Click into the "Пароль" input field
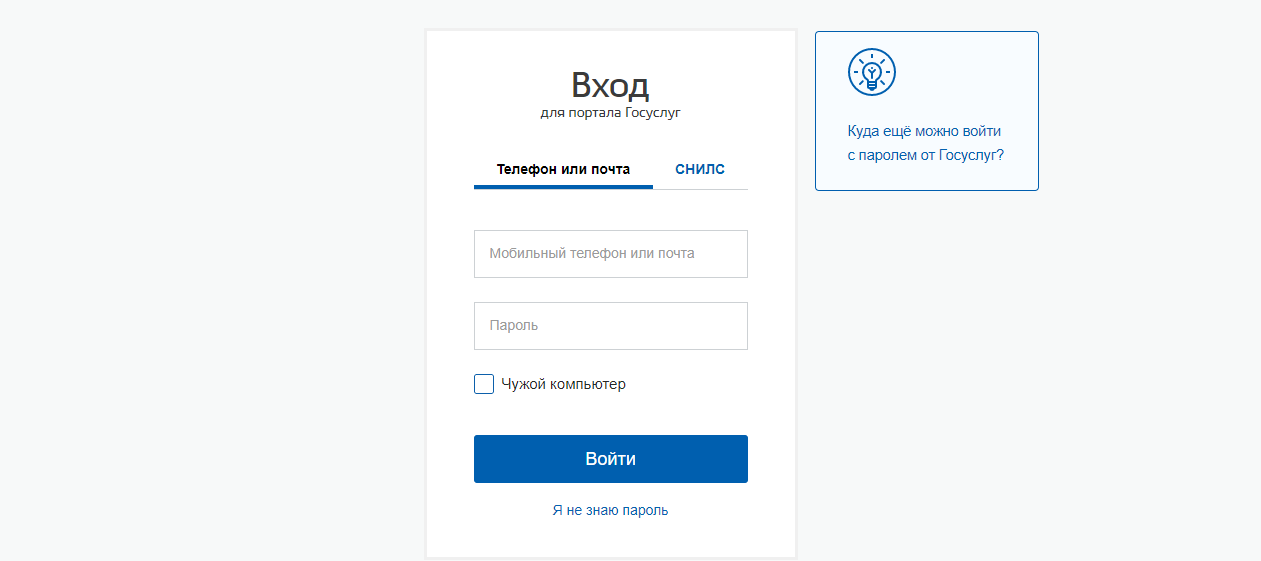The width and height of the screenshot is (1261, 561). [610, 326]
